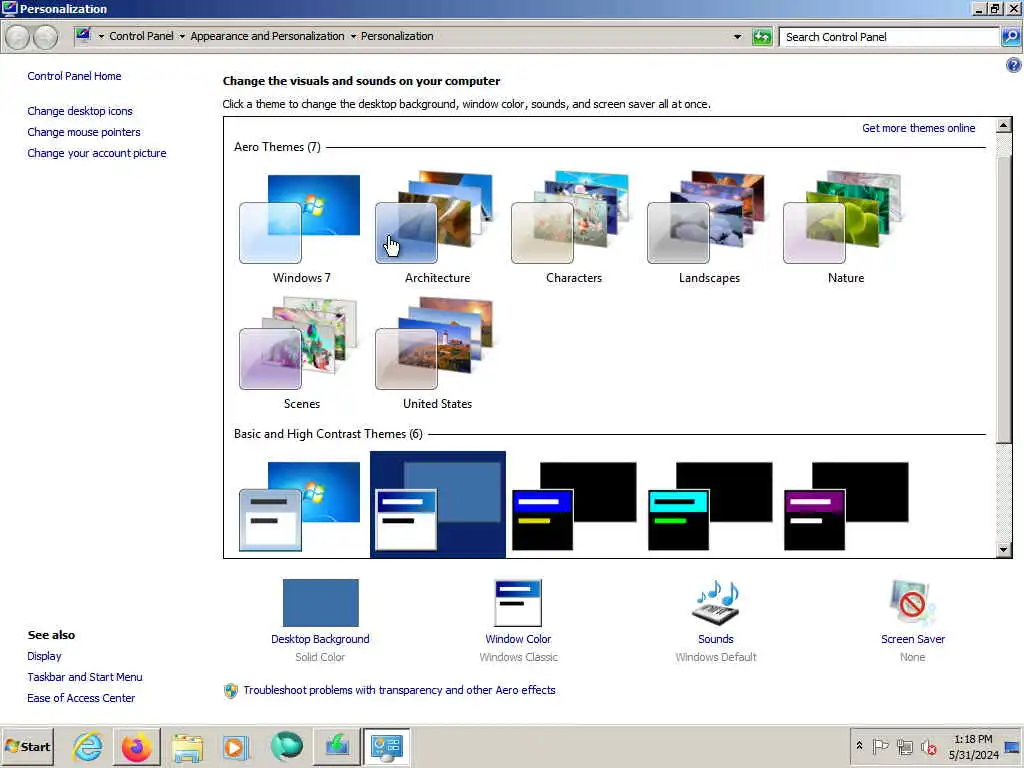Open Change mouse pointers
Screen dimensions: 1024x768
[x=84, y=132]
